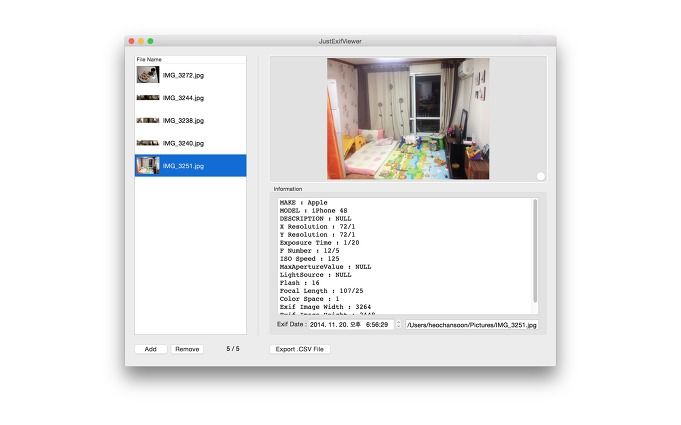Viewport: 681px width, 425px height.
Task: Click the Exif Date stepper arrows
Action: (x=398, y=325)
